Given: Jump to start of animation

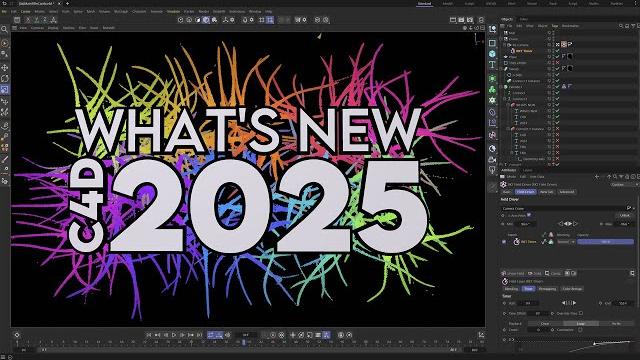Looking at the screenshot, I should (x=149, y=335).
